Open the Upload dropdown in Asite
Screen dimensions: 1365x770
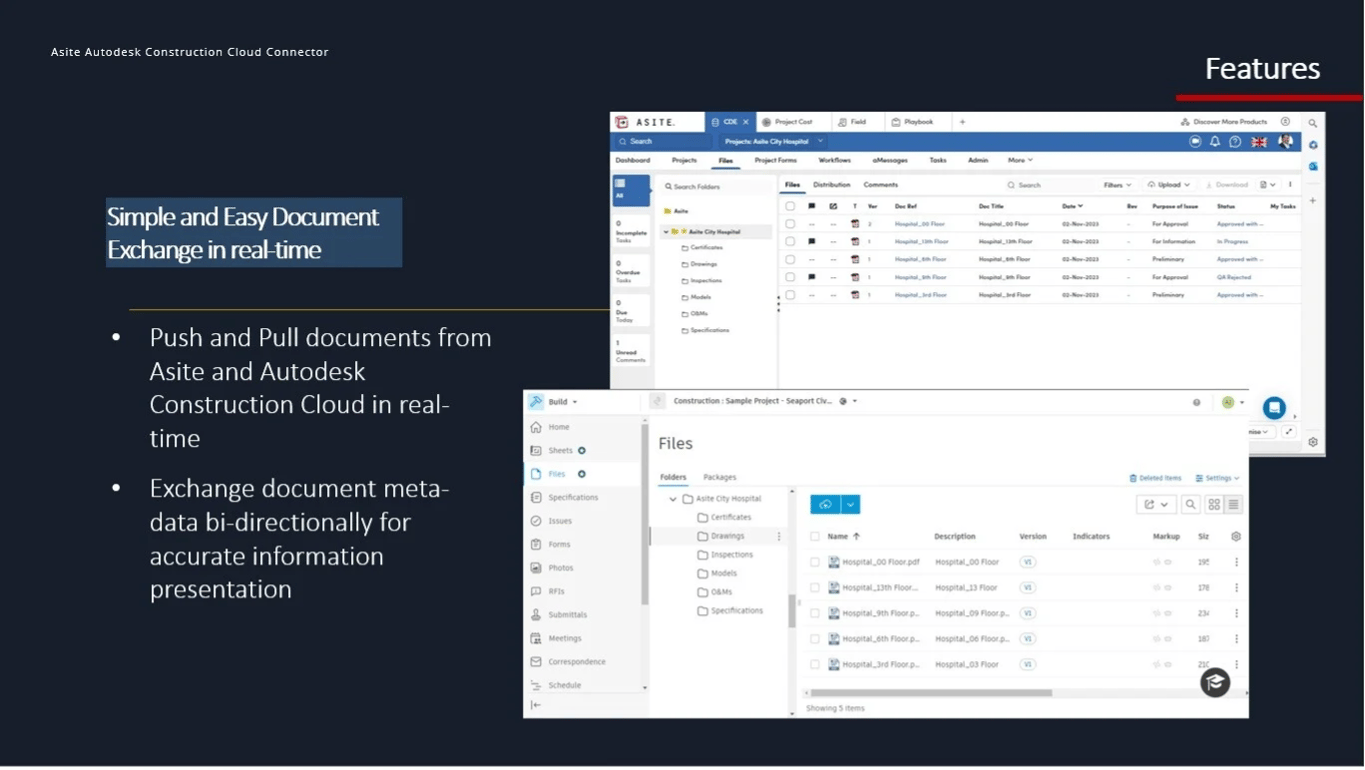point(1169,185)
